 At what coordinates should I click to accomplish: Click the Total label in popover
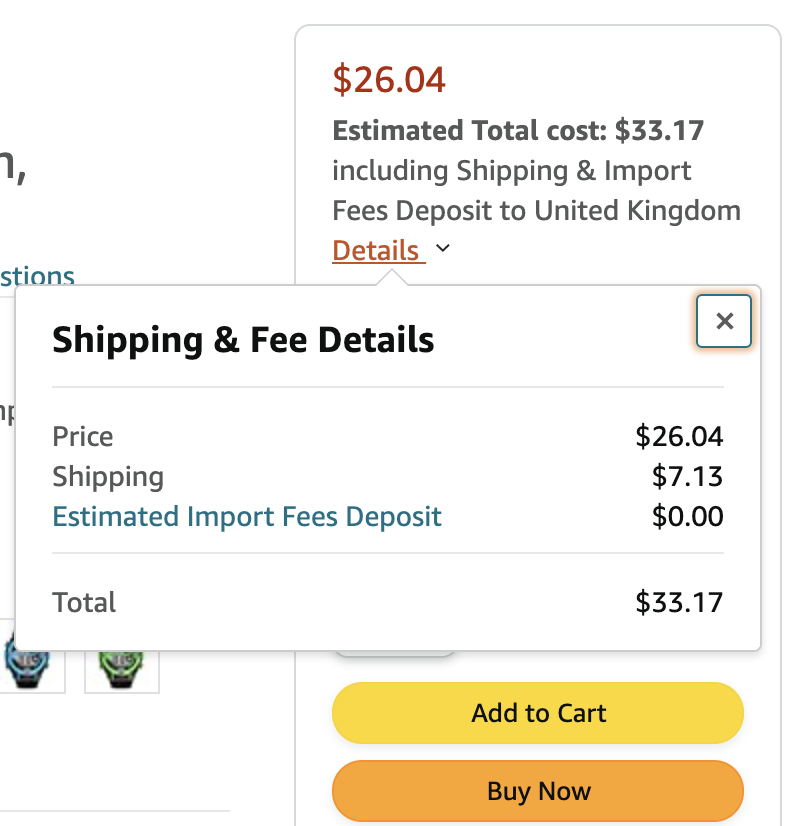84,602
